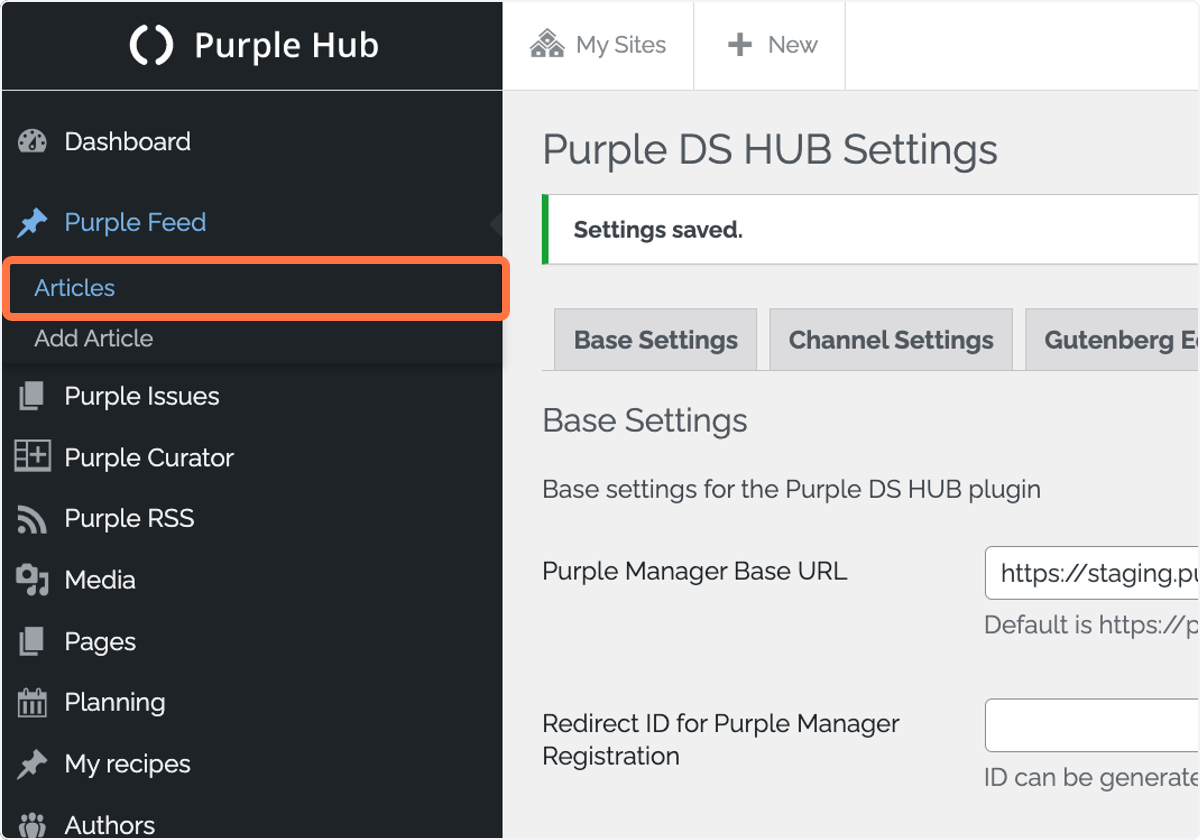Click the Redirect ID for Purple Manager field
Screen dimensions: 1200x840
tap(1092, 726)
